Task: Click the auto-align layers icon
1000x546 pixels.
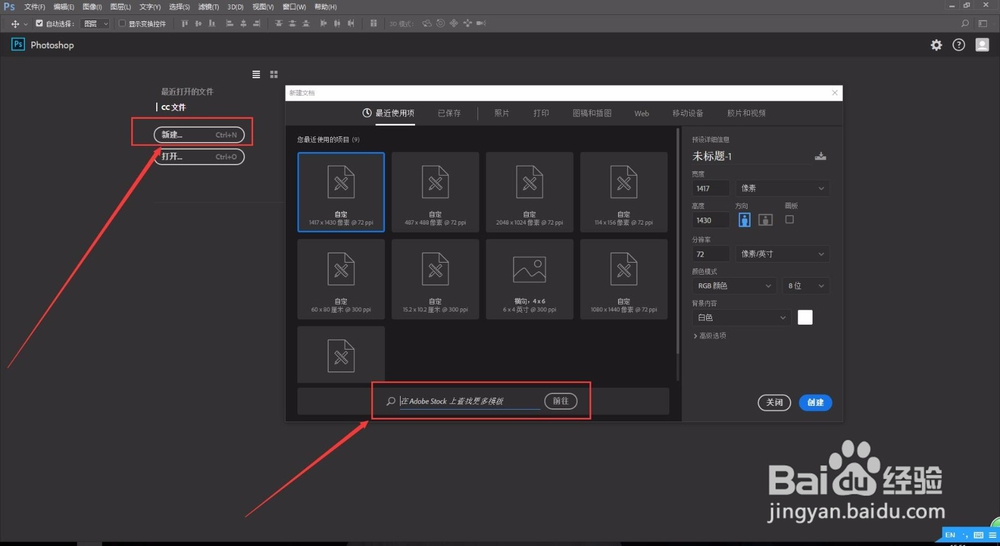Action: pos(374,24)
